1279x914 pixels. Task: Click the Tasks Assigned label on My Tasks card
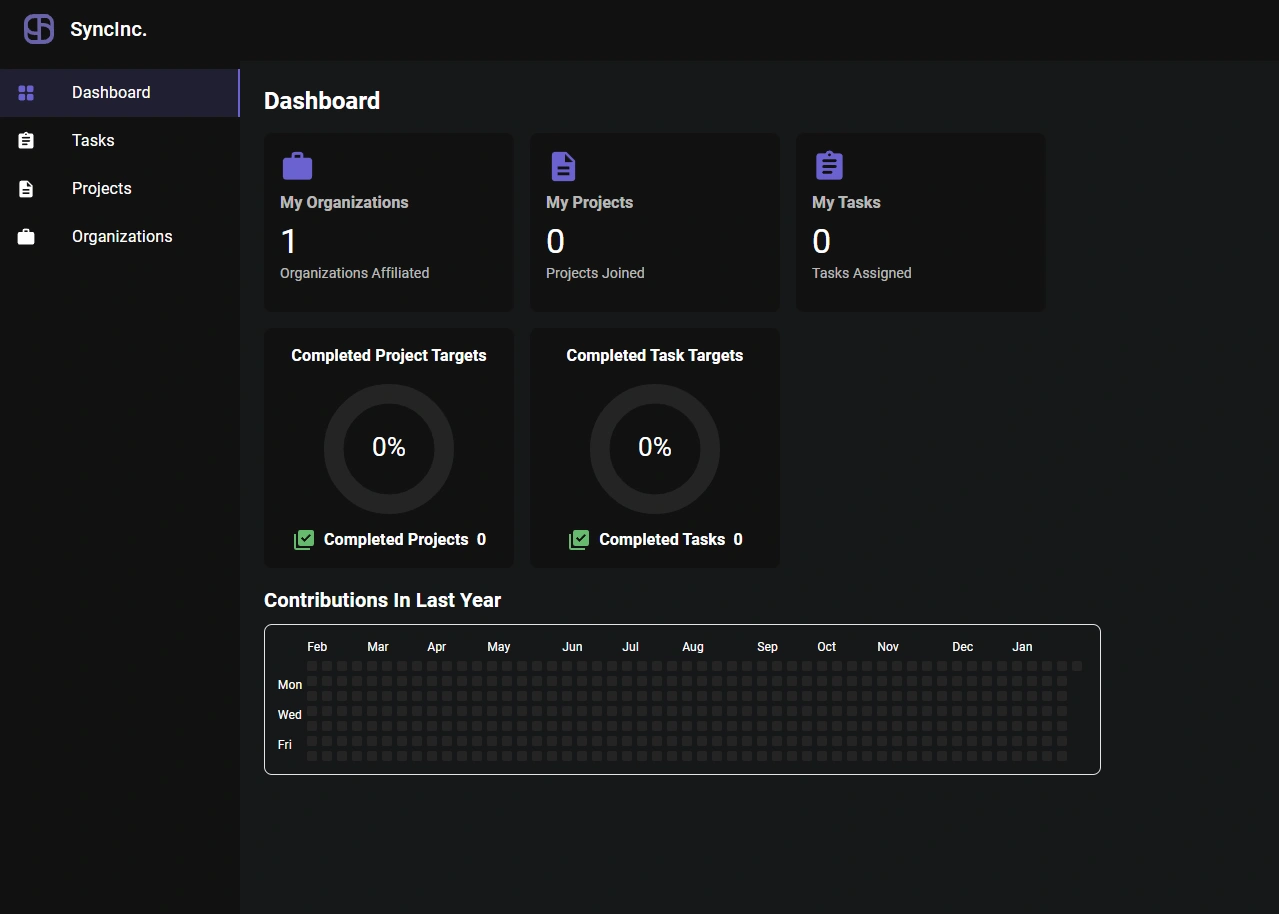pyautogui.click(x=861, y=273)
